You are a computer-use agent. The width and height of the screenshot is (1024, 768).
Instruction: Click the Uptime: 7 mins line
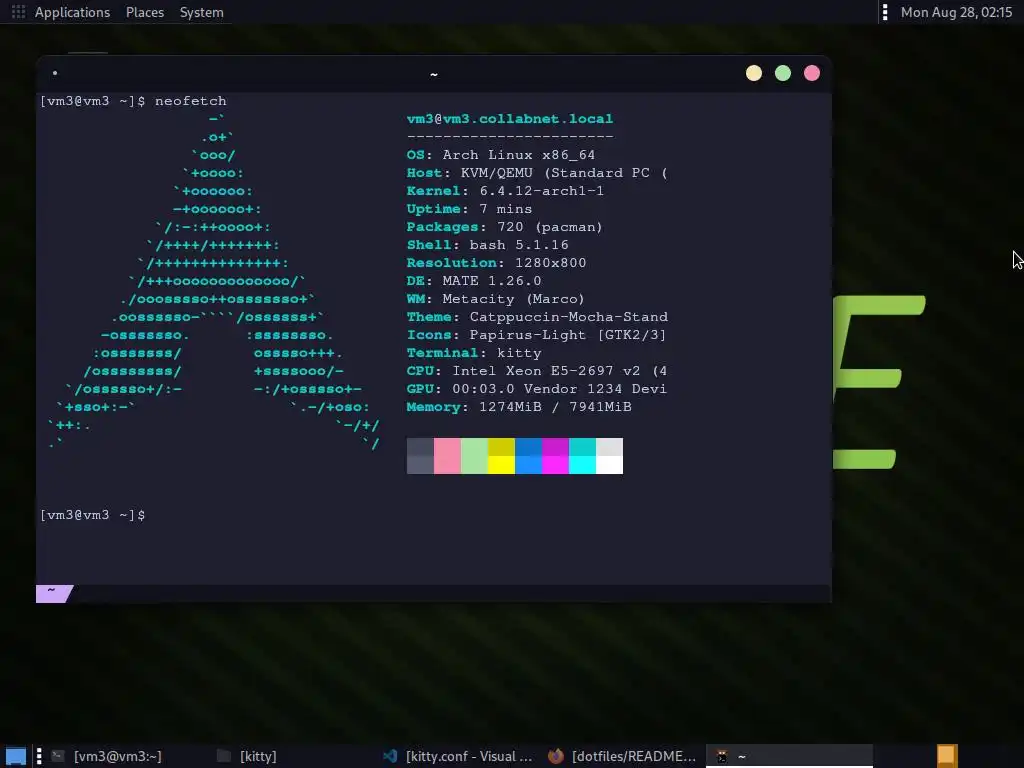469,209
